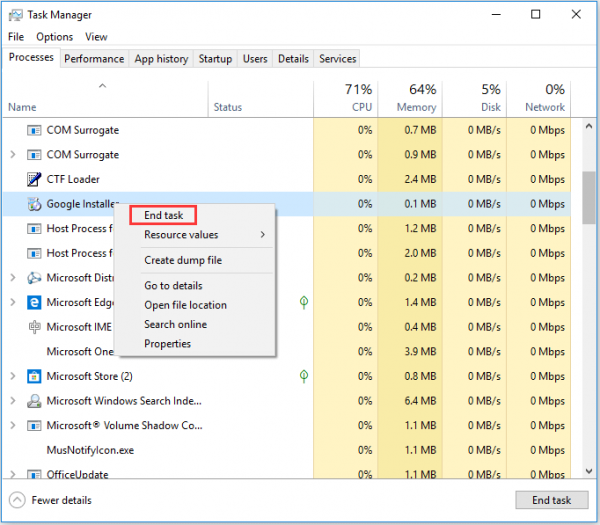Click the Microsoft Store process icon
This screenshot has width=600, height=525.
[x=34, y=376]
